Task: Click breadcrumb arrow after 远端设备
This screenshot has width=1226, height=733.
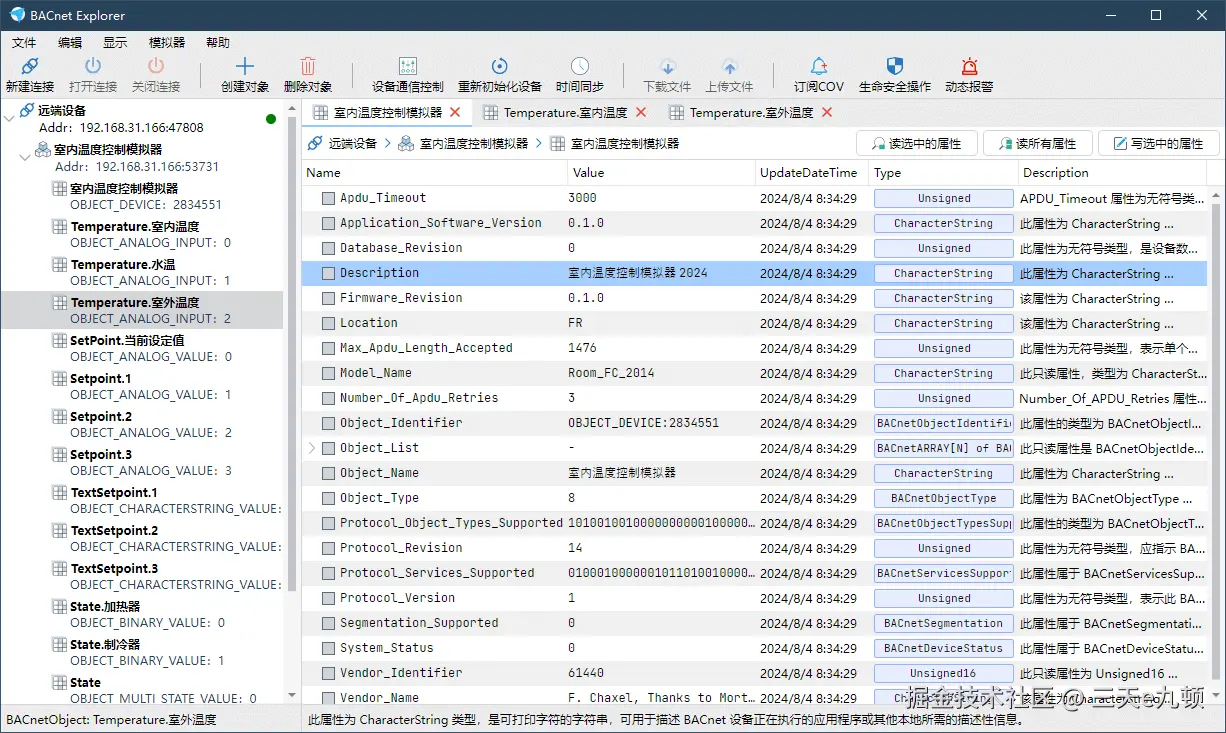Action: point(387,143)
